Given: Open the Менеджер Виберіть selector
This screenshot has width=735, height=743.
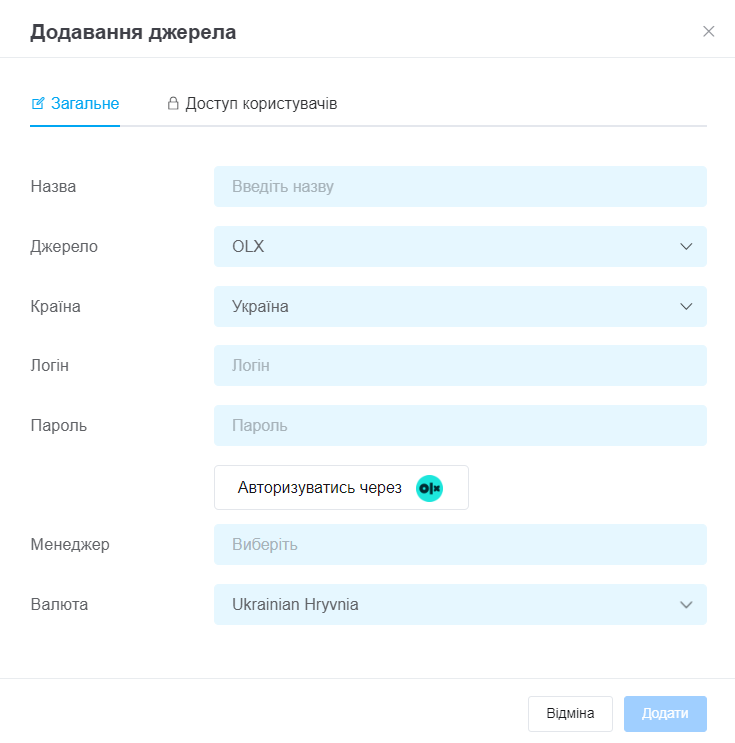Looking at the screenshot, I should [x=460, y=545].
